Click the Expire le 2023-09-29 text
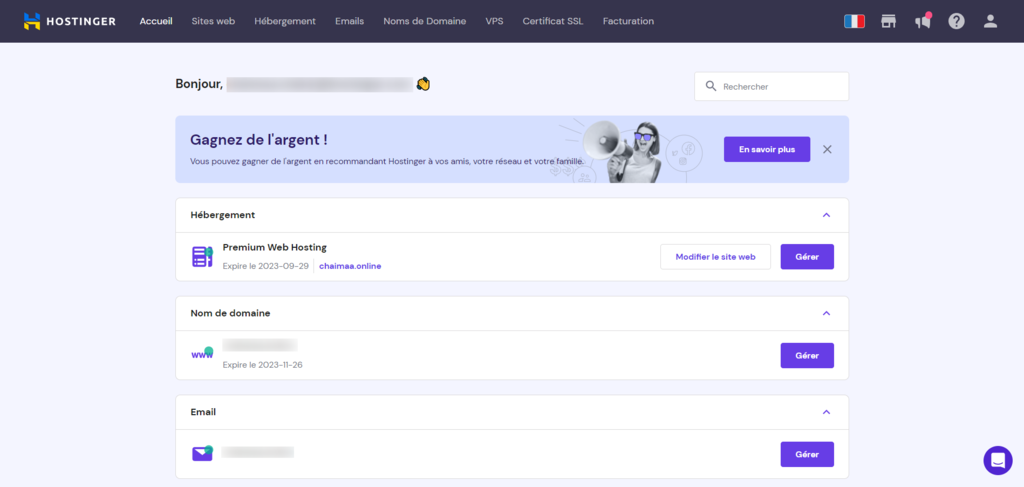Screen dimensions: 1024x487 (265, 266)
